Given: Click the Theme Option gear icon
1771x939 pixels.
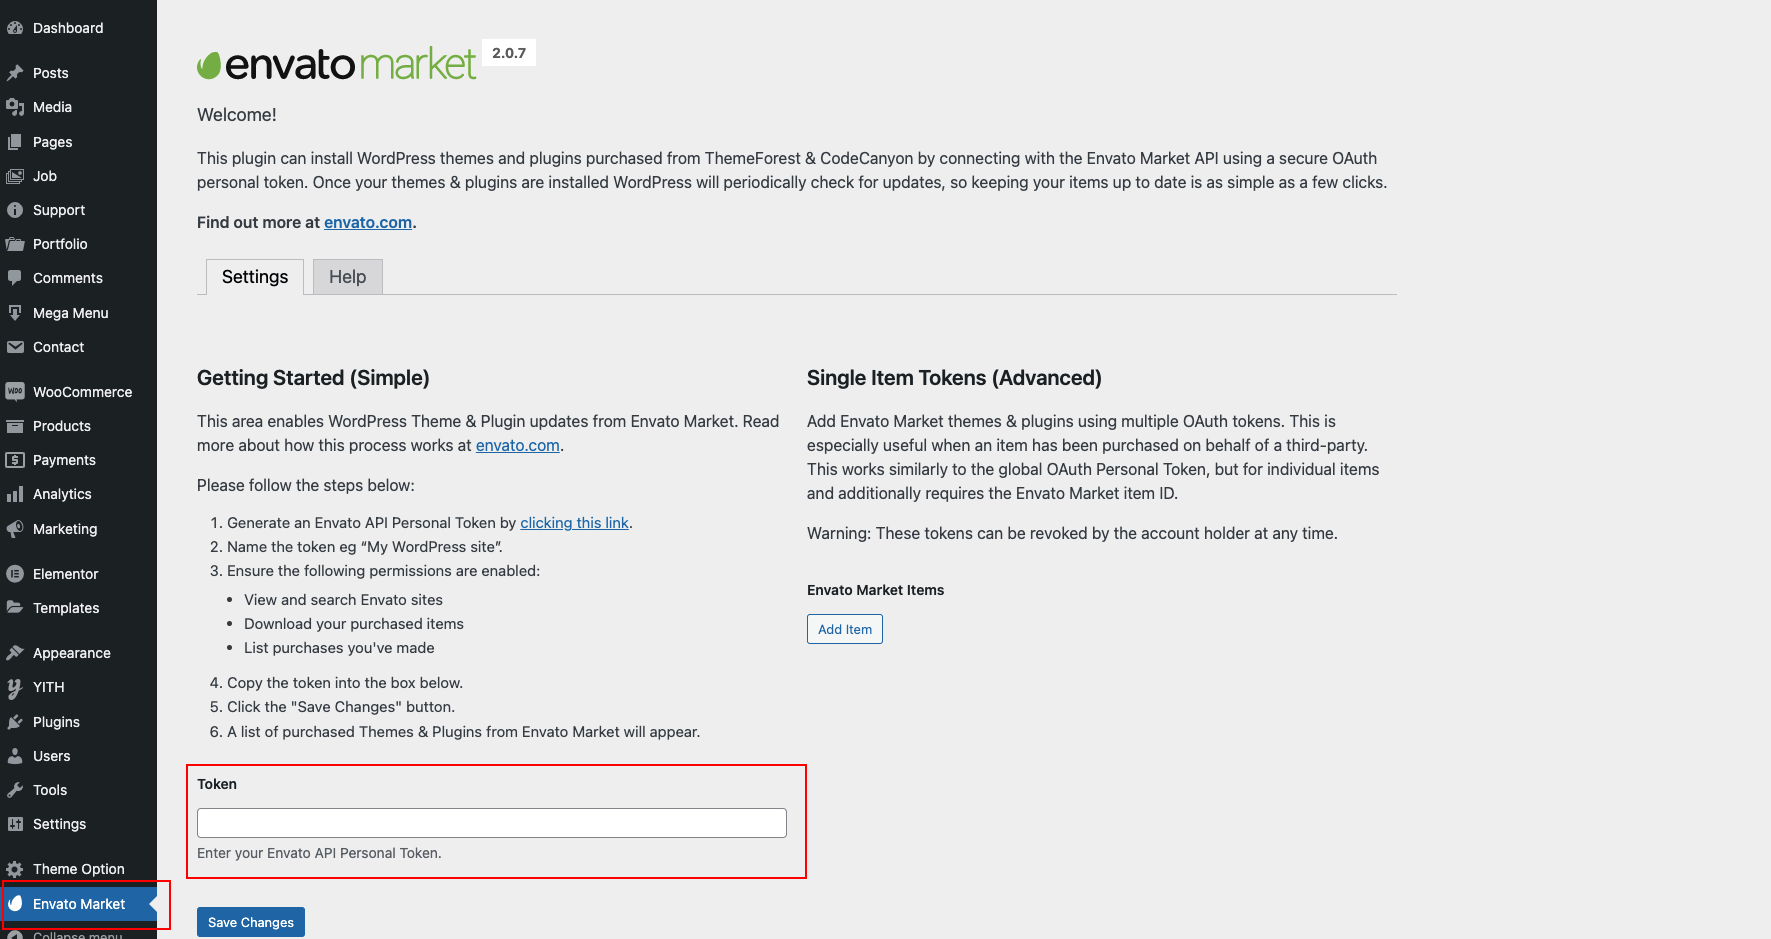Looking at the screenshot, I should [x=15, y=869].
